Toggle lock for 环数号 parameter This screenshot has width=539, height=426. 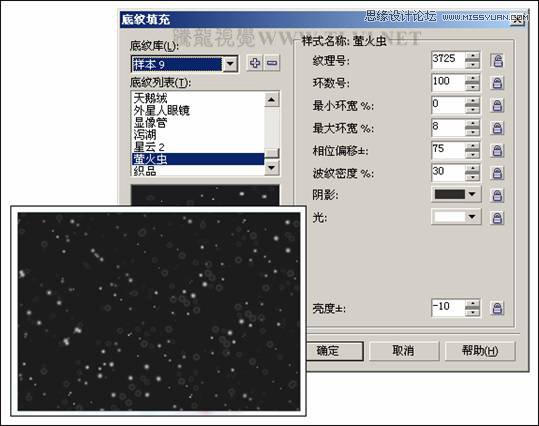coord(497,83)
